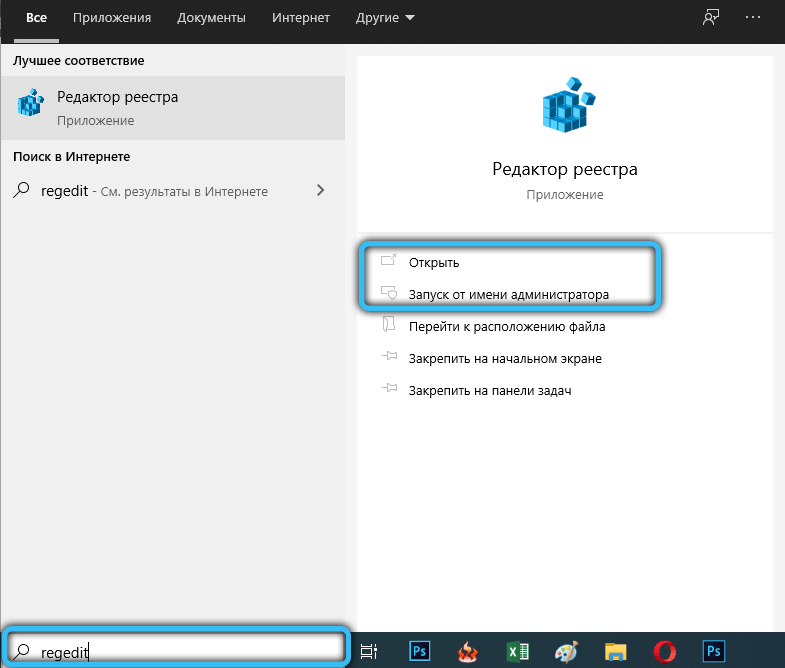Open Task View from the taskbar
Image resolution: width=785 pixels, height=668 pixels.
point(369,651)
